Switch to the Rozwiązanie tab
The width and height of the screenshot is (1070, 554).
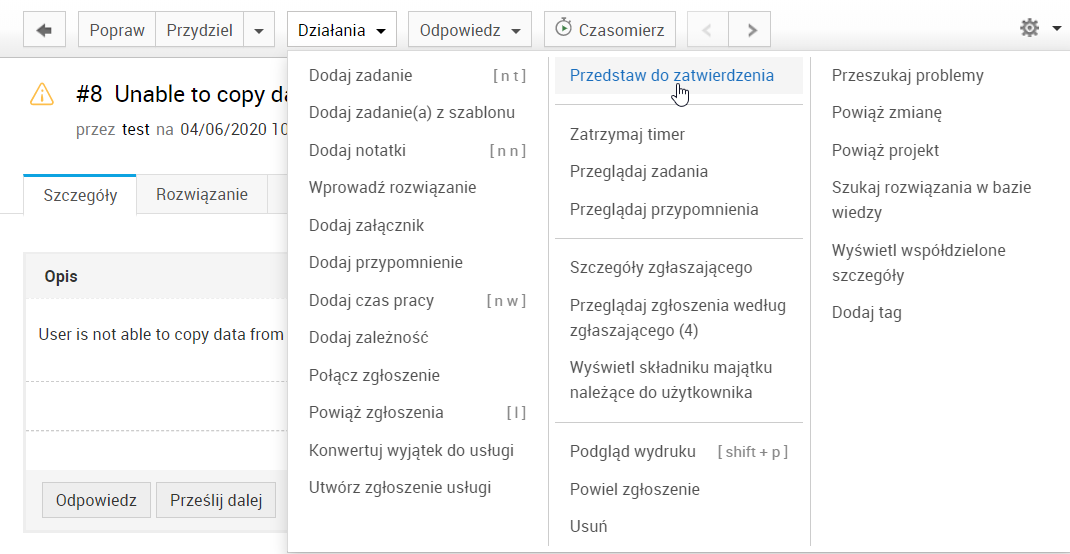(x=201, y=194)
